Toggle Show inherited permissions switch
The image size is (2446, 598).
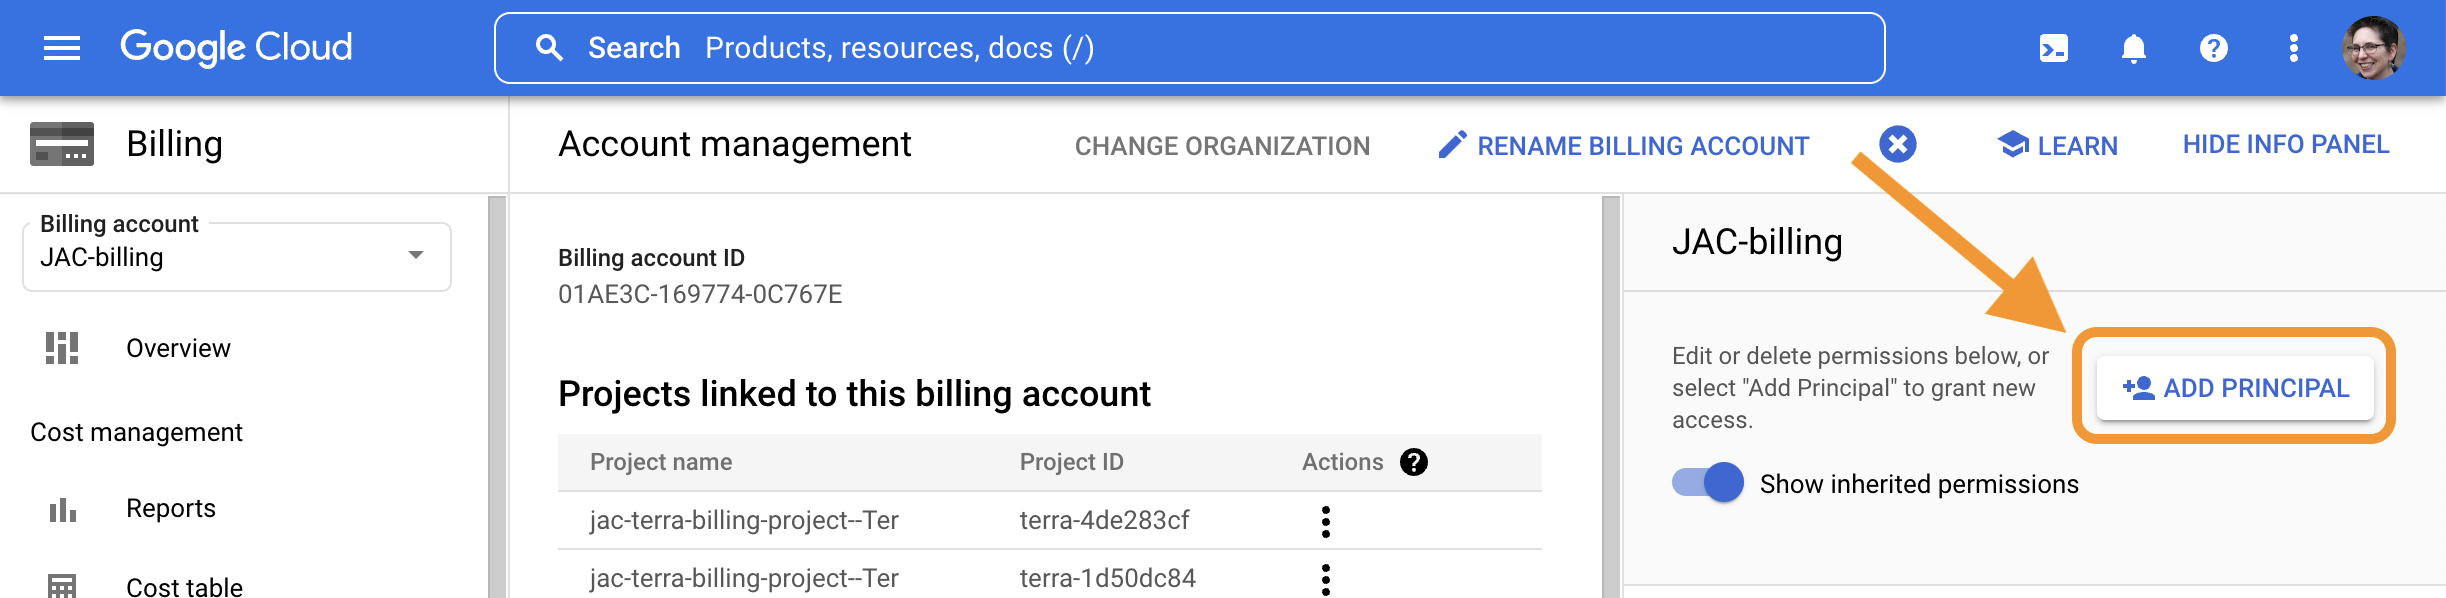1708,483
